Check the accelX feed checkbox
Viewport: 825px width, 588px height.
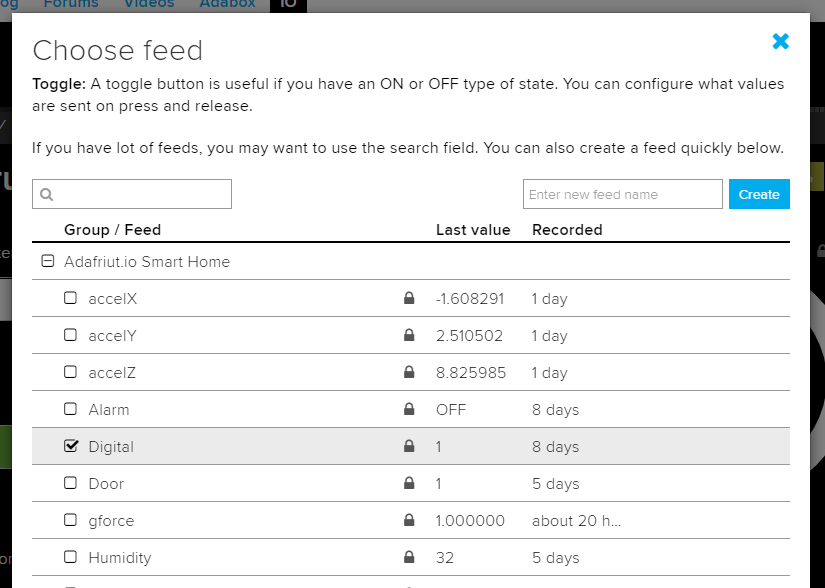click(70, 298)
